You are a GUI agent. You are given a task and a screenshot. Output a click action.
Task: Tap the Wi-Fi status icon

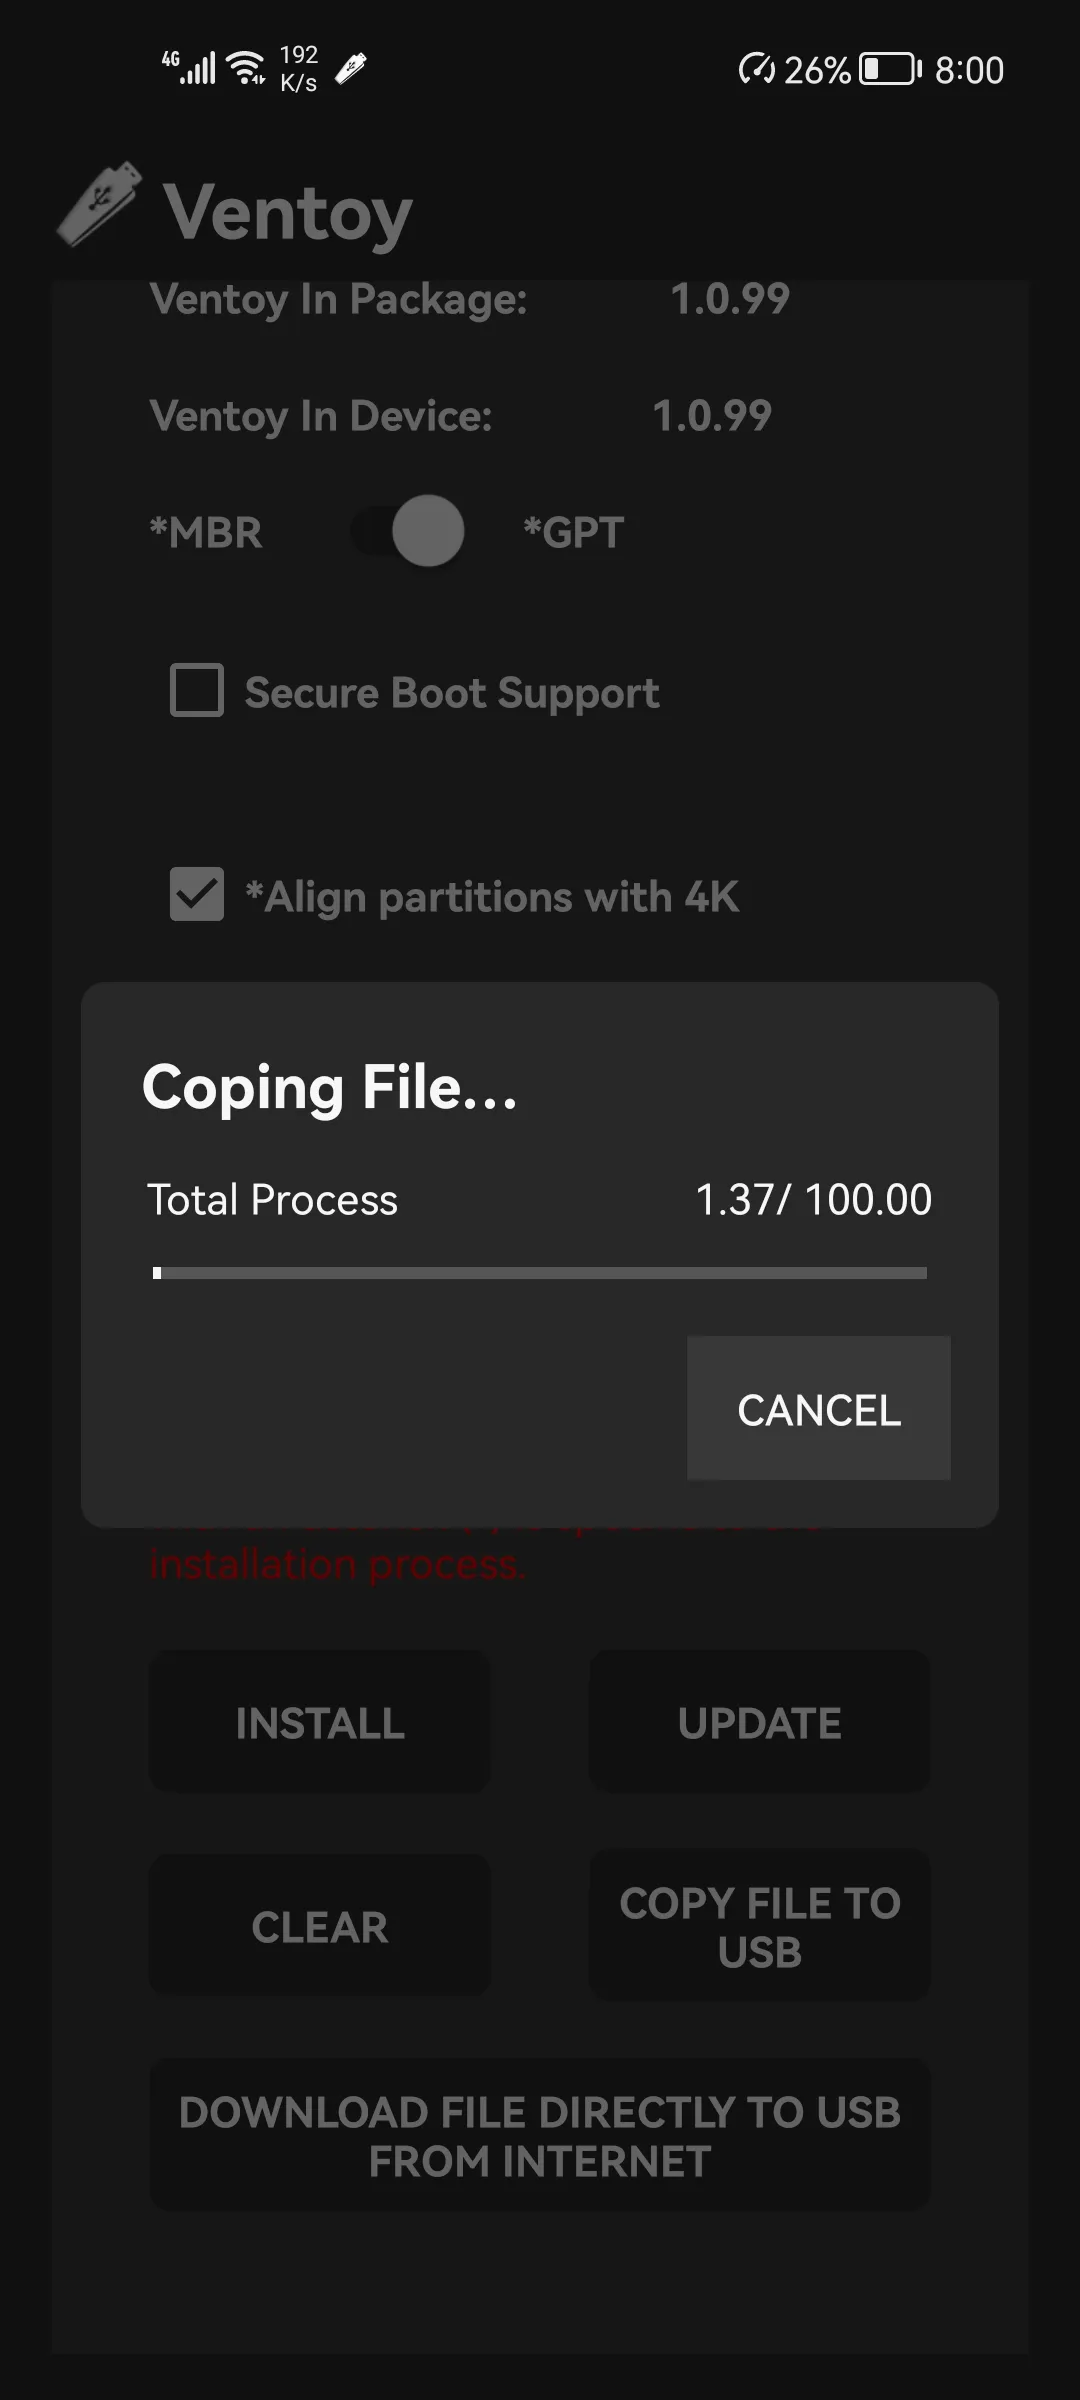click(246, 68)
